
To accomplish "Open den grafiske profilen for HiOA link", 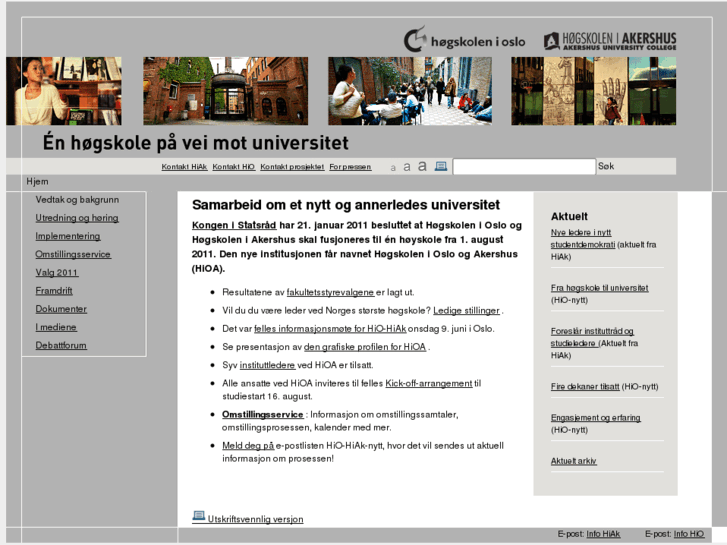I will pyautogui.click(x=365, y=346).
